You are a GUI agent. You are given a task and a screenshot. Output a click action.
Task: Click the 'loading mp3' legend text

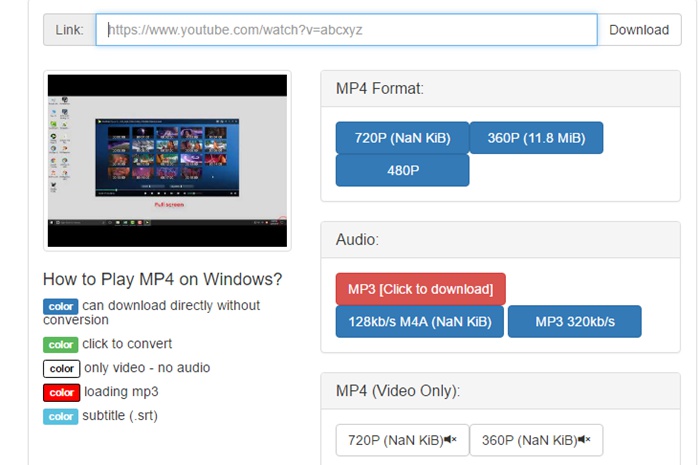click(121, 392)
